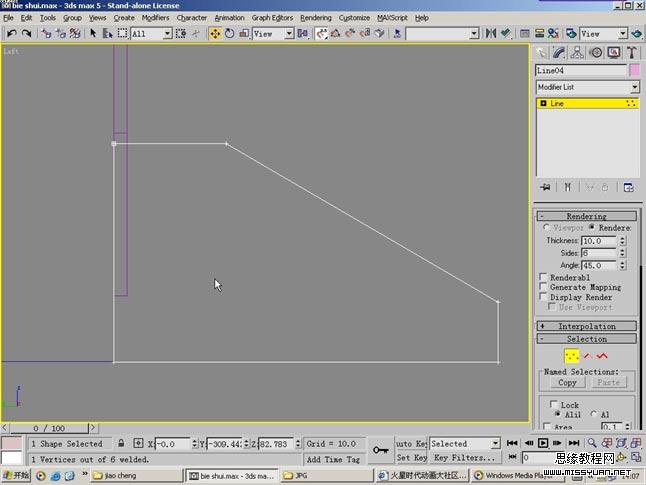Screen dimensions: 646x485
Task: Open Key Filters dialog
Action: (x=465, y=457)
